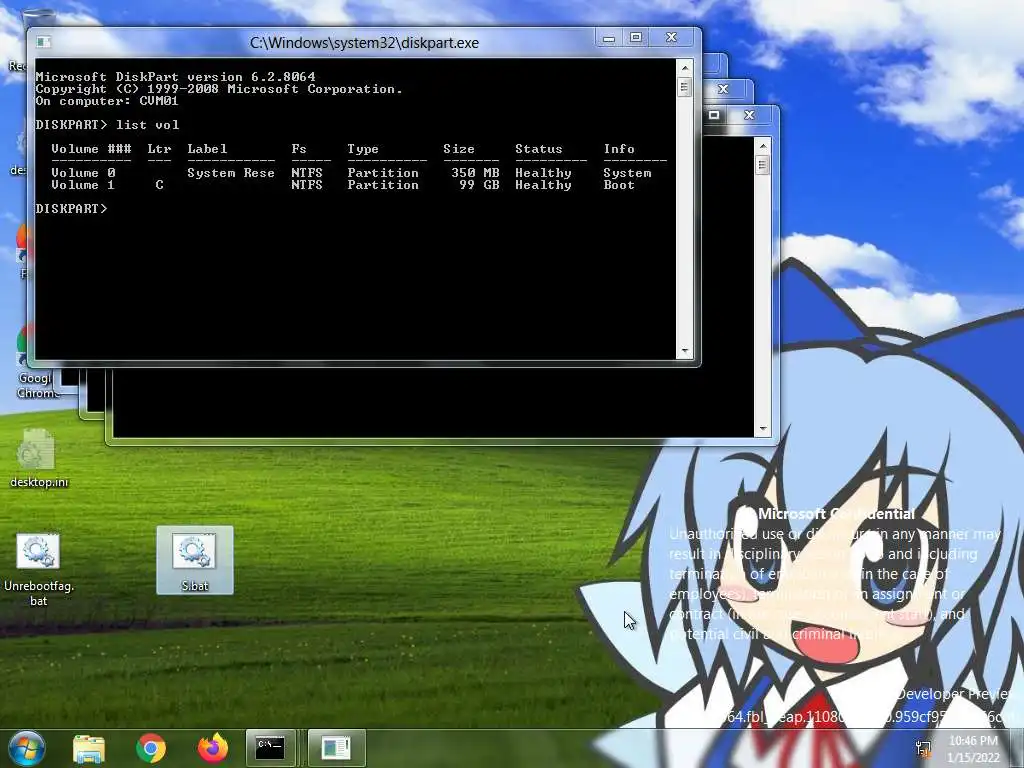Image resolution: width=1024 pixels, height=768 pixels.
Task: Open the Windows Start orb
Action: (x=26, y=748)
